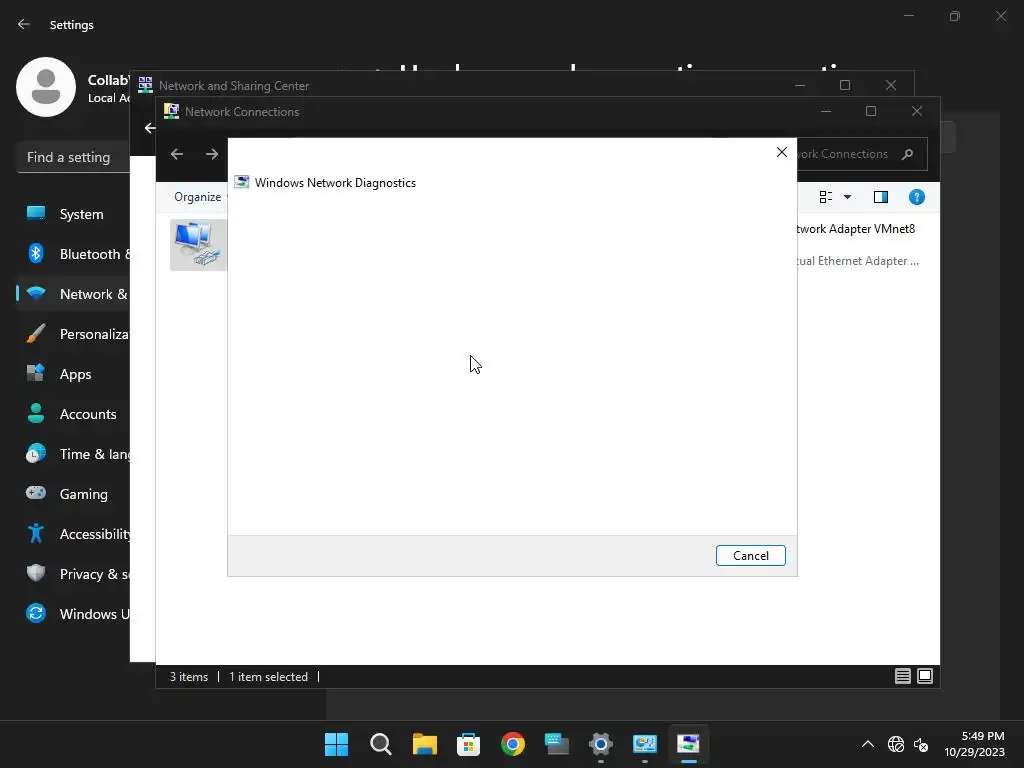
Task: Click the Network and Sharing Center title icon
Action: 145,85
